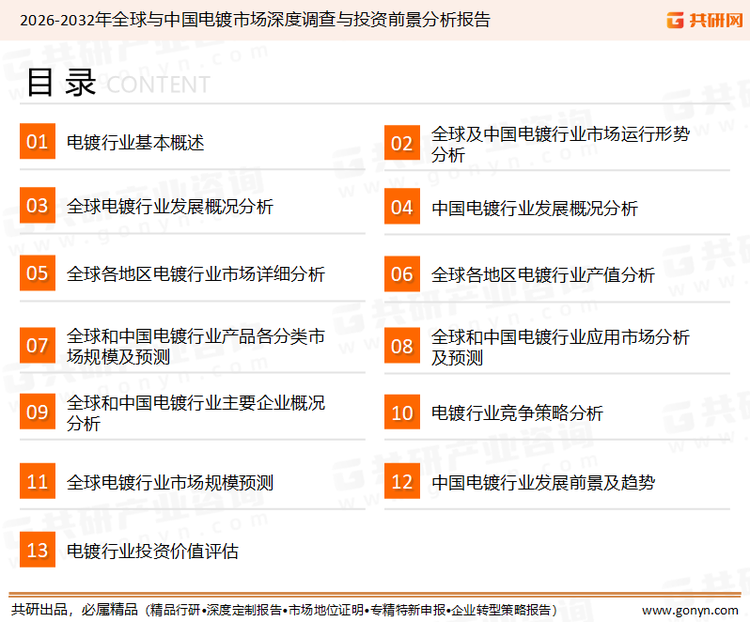Screen dimensions: 750x622
Task: Select chapter title 全球和中国电镀行业产品各分类市场规模及预测
Action: click(x=196, y=346)
